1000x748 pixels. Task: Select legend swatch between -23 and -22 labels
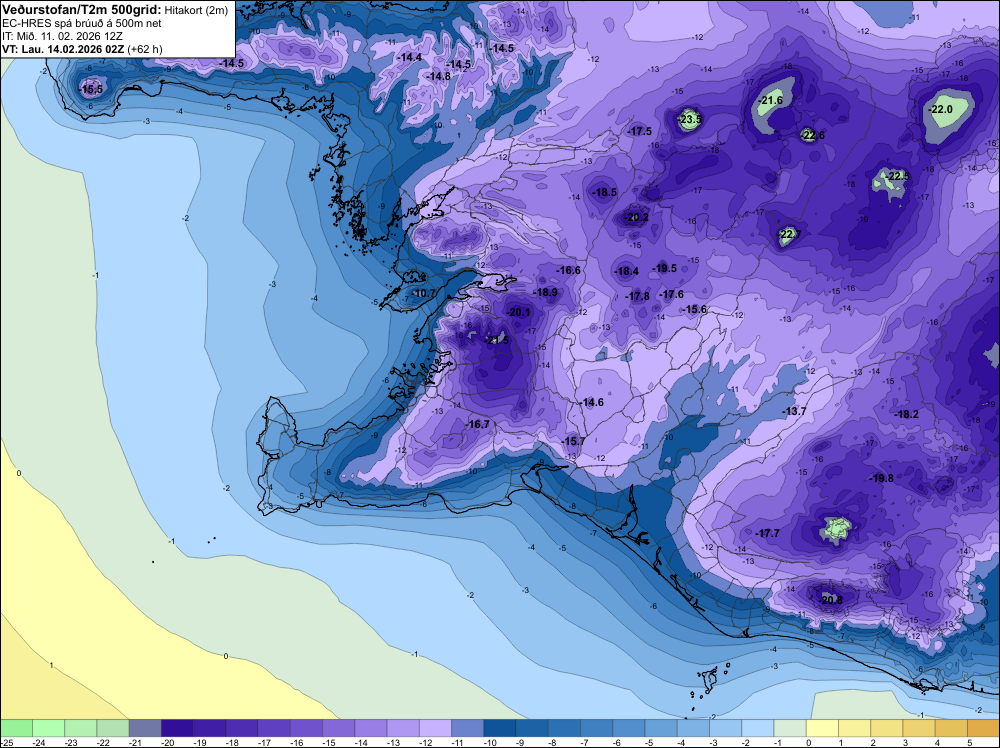click(80, 728)
